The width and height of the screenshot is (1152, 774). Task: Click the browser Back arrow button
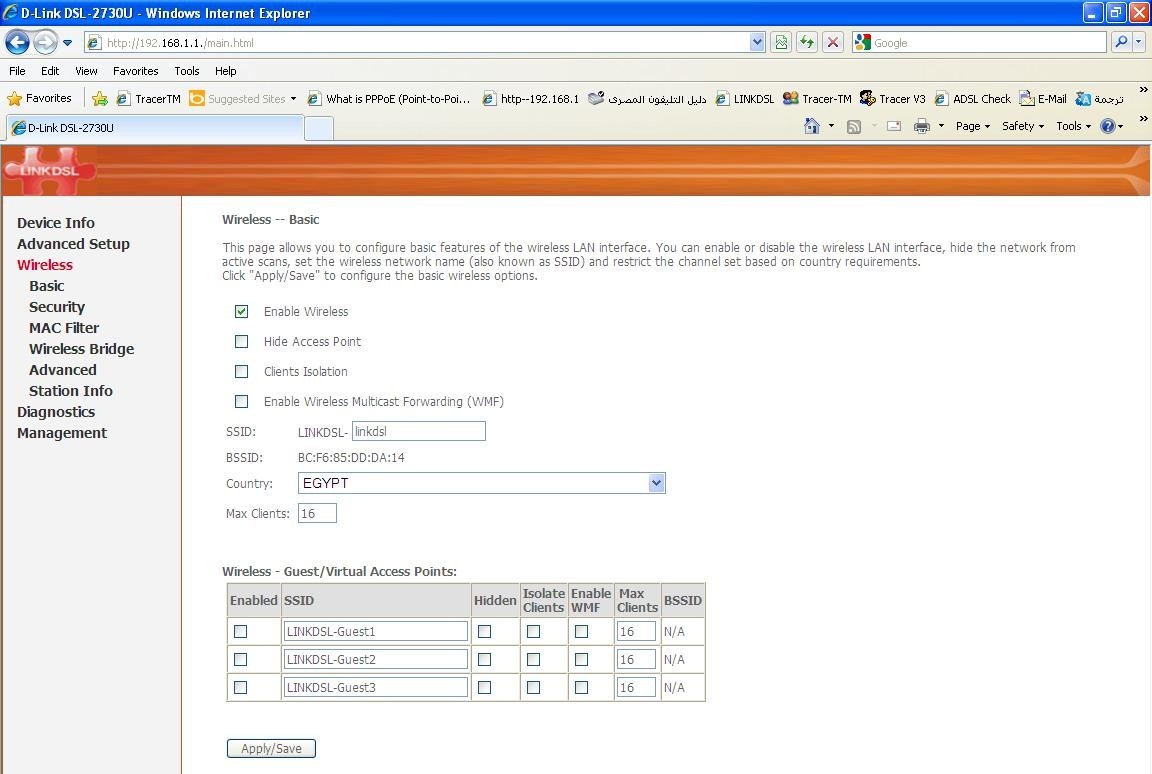(17, 43)
